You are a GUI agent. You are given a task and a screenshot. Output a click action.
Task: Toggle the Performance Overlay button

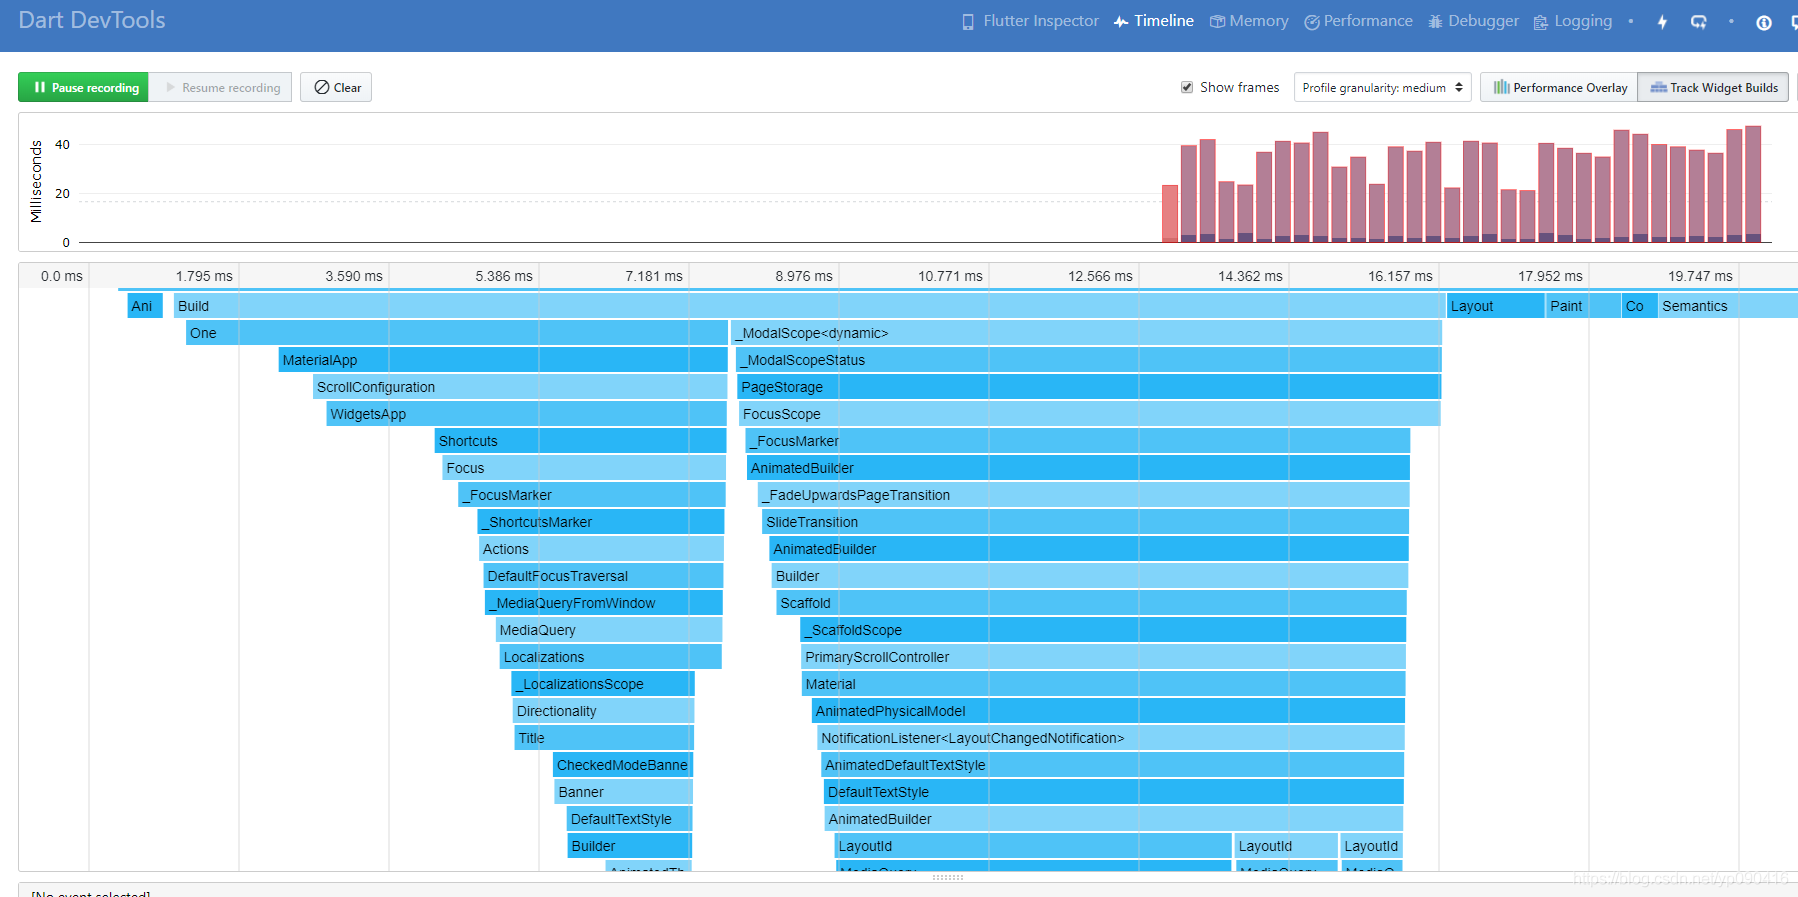pos(1559,87)
